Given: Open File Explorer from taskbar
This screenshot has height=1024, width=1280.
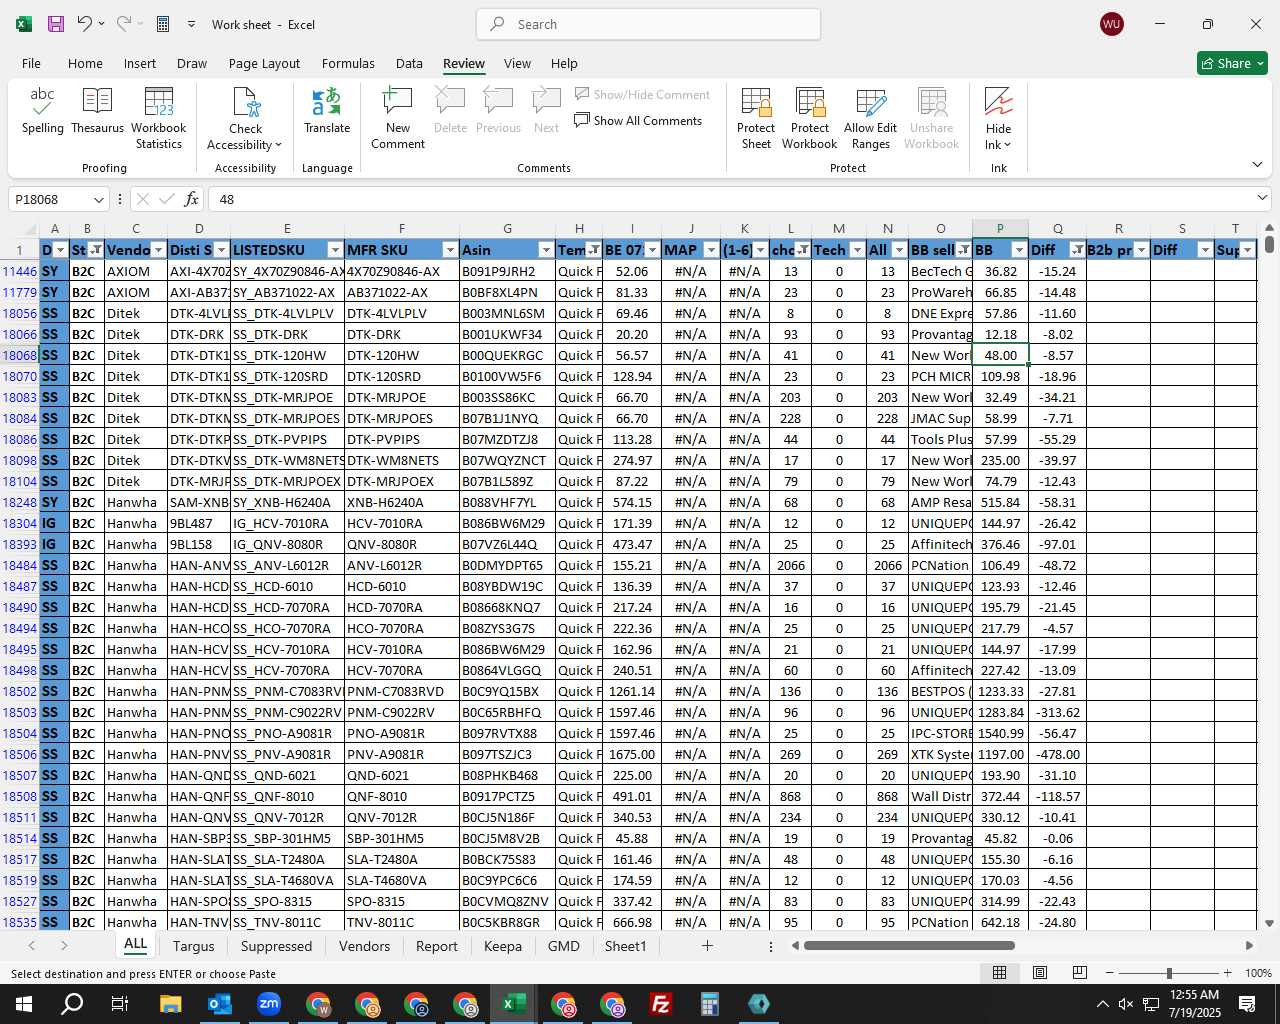Looking at the screenshot, I should [x=170, y=1004].
